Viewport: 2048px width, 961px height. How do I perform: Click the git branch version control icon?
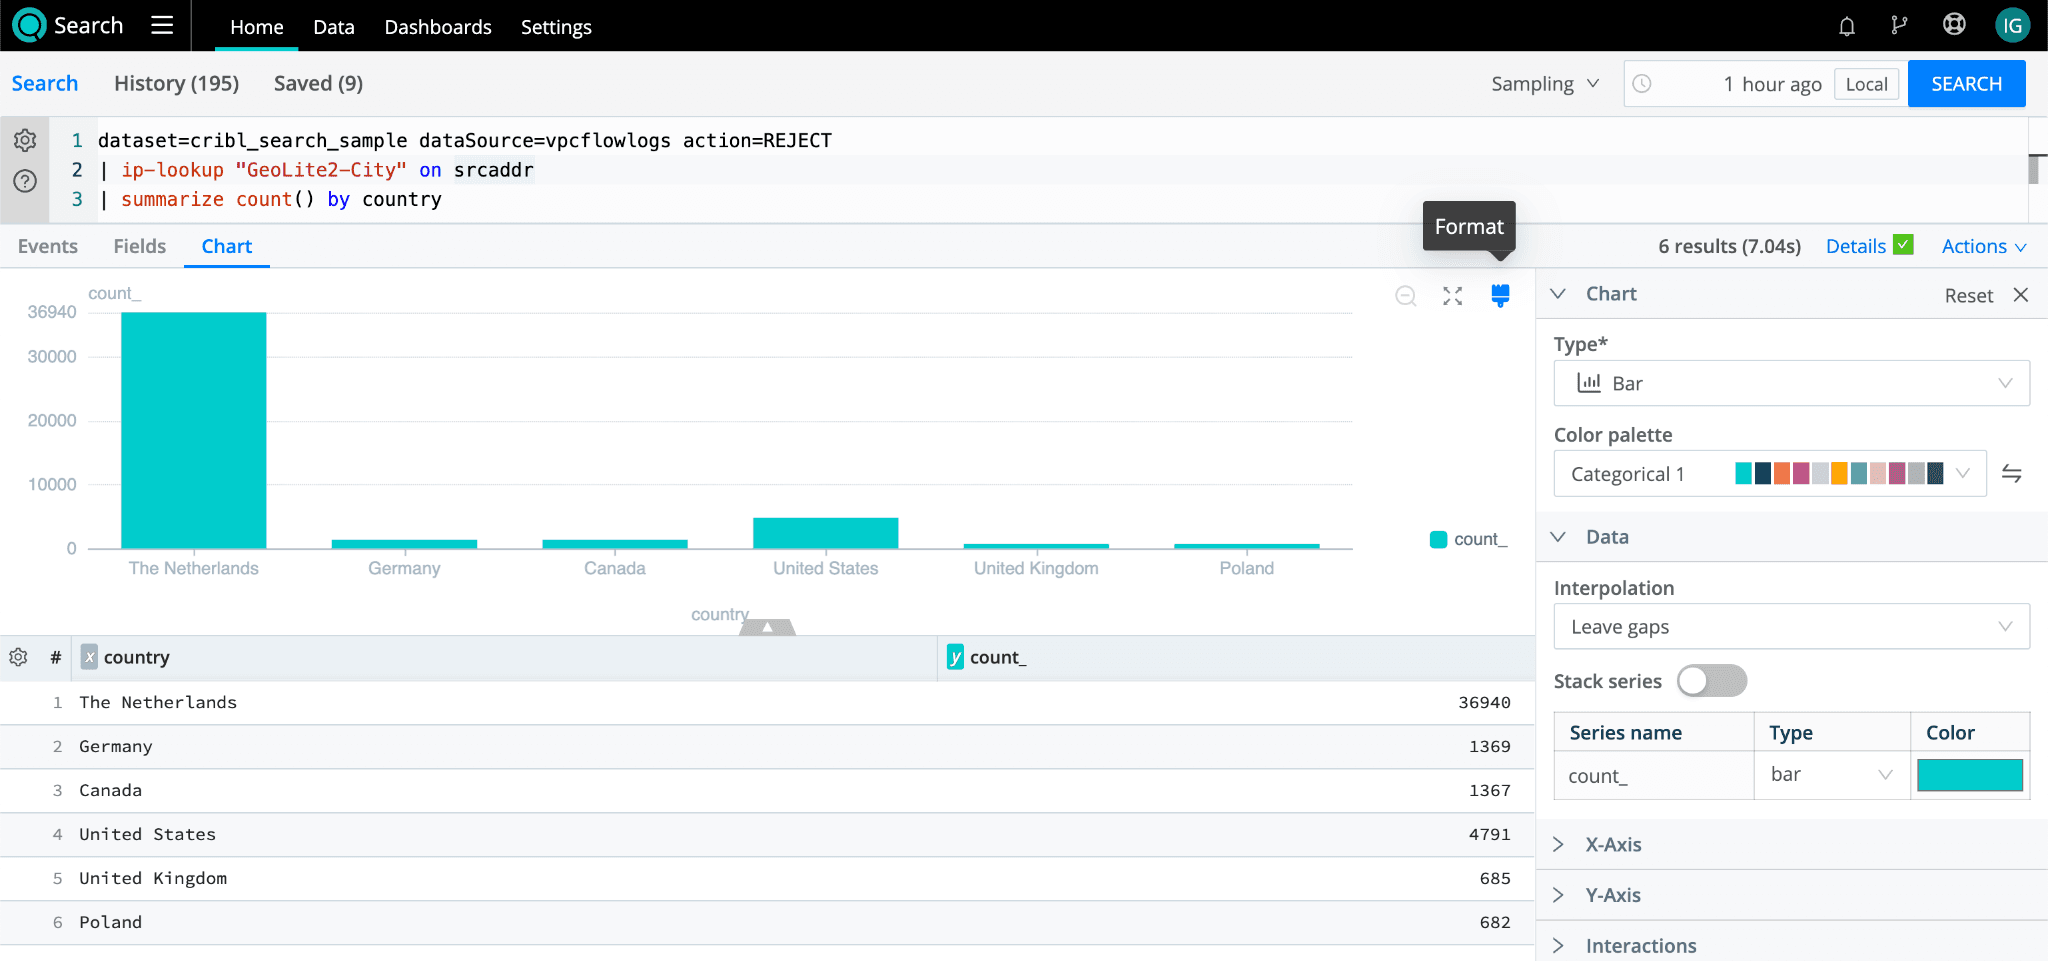(x=1899, y=26)
